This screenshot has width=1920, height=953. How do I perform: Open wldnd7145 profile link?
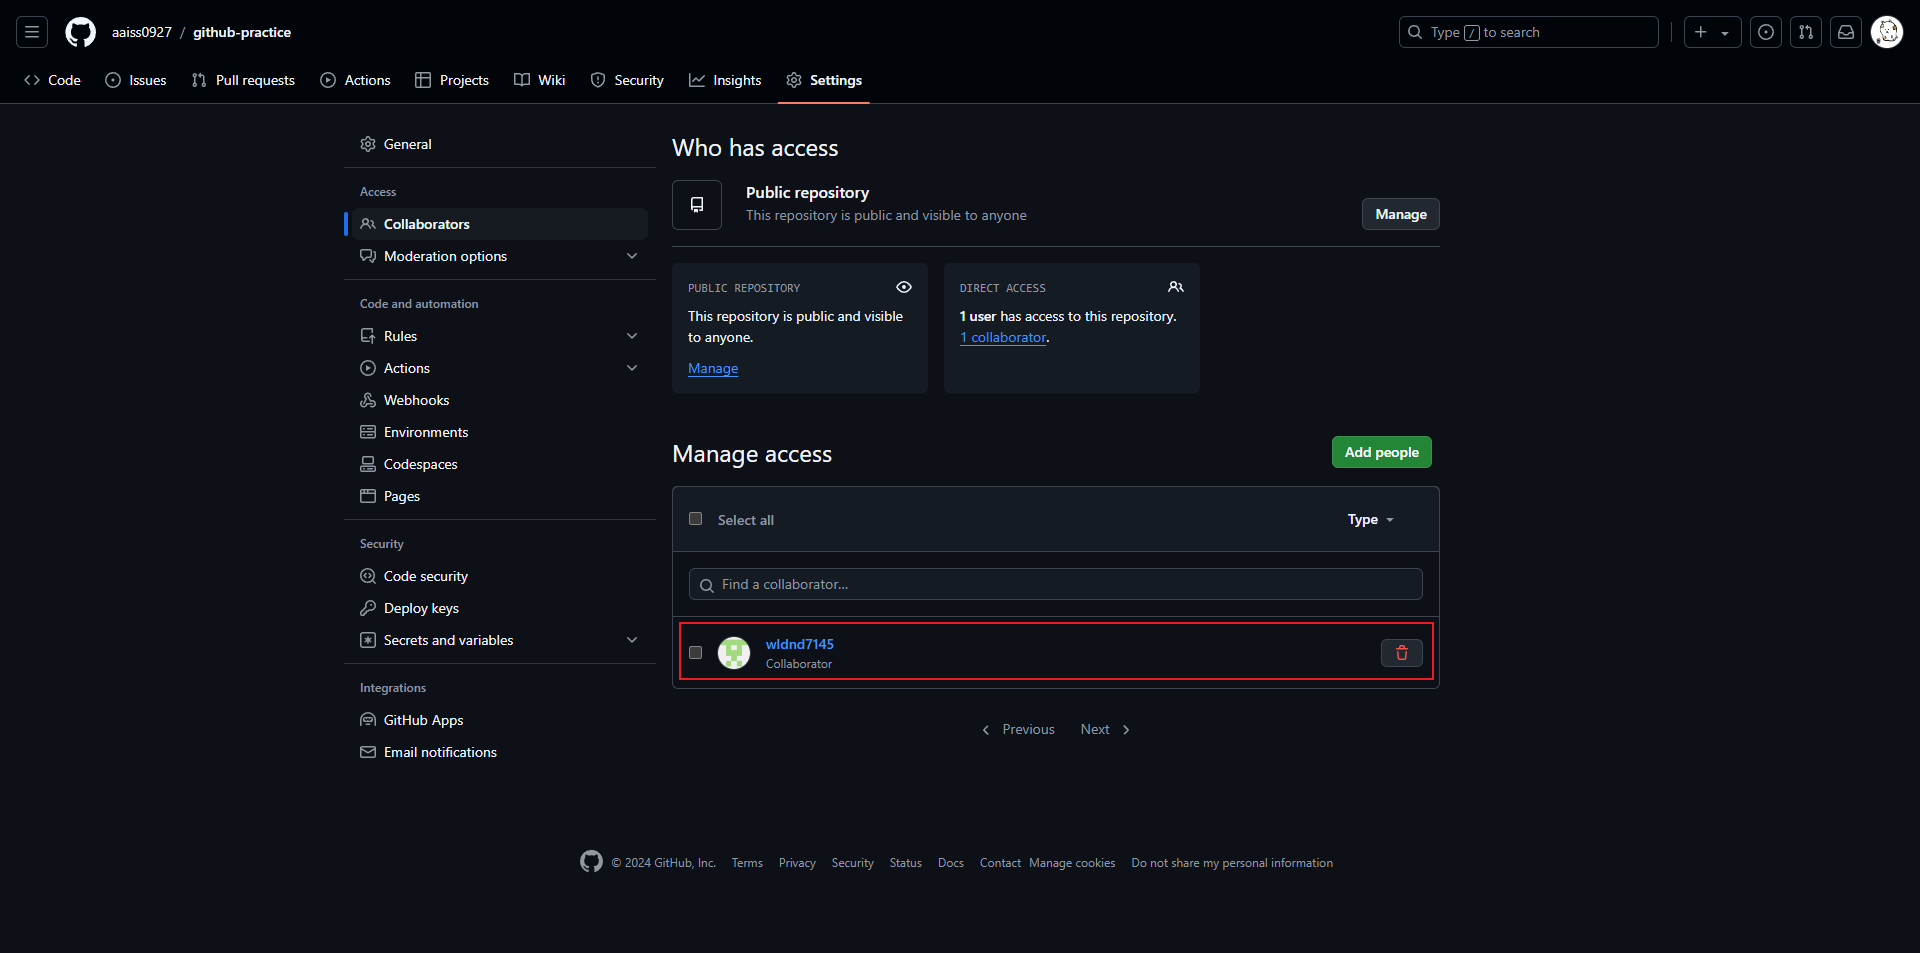coord(800,644)
